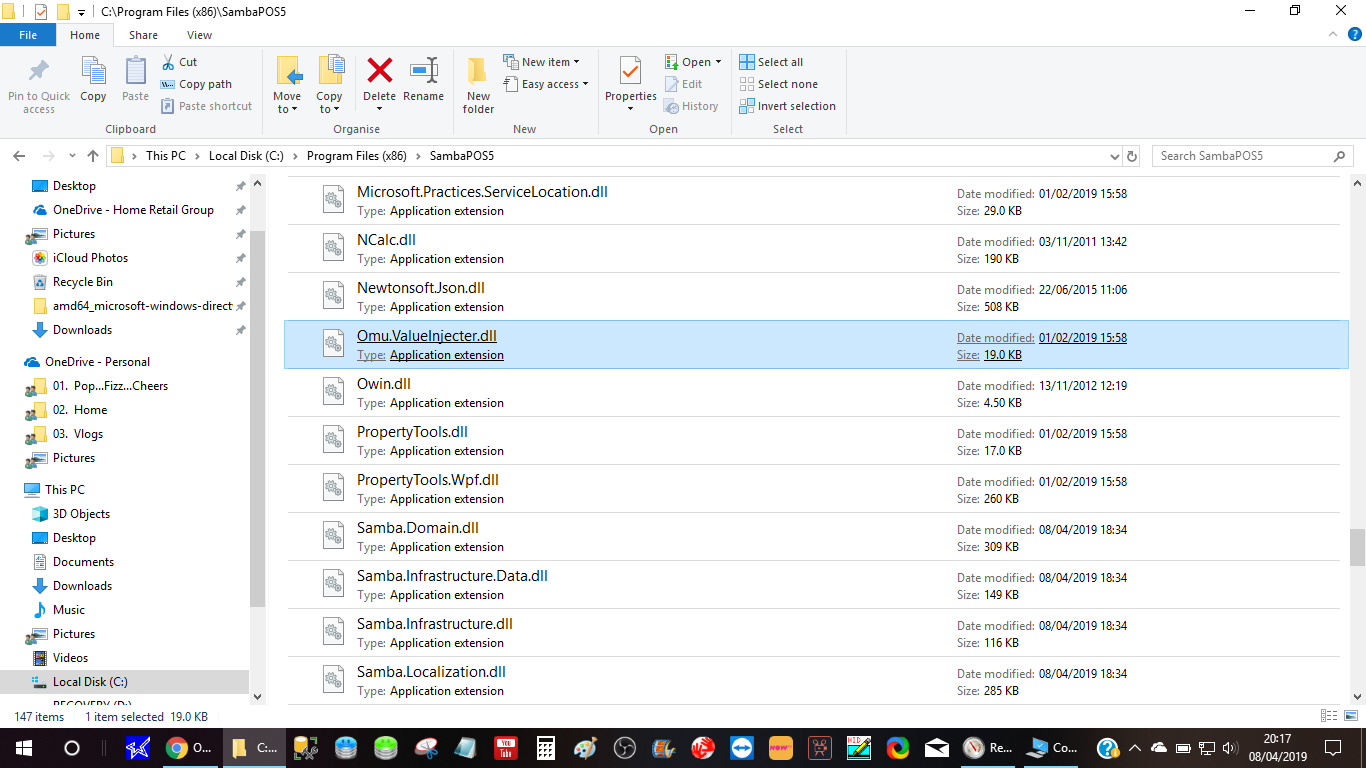Image resolution: width=1366 pixels, height=768 pixels.
Task: Pin to Quick access icon
Action: coord(39,82)
